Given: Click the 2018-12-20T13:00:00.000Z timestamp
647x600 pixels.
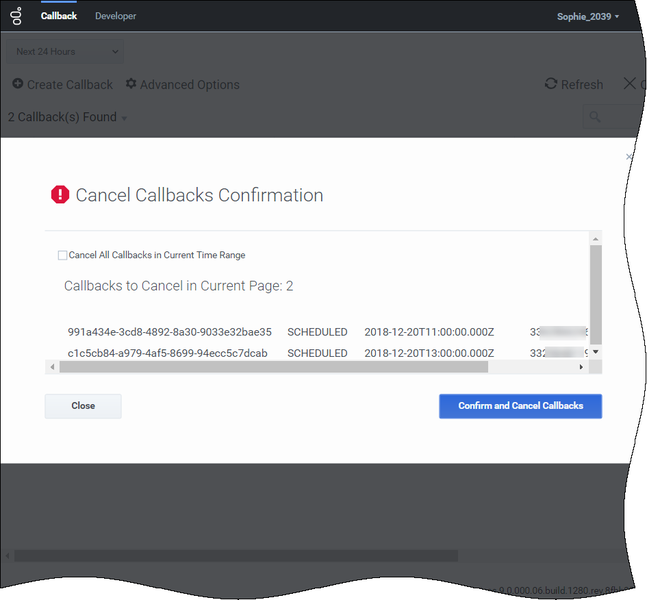Looking at the screenshot, I should (429, 353).
